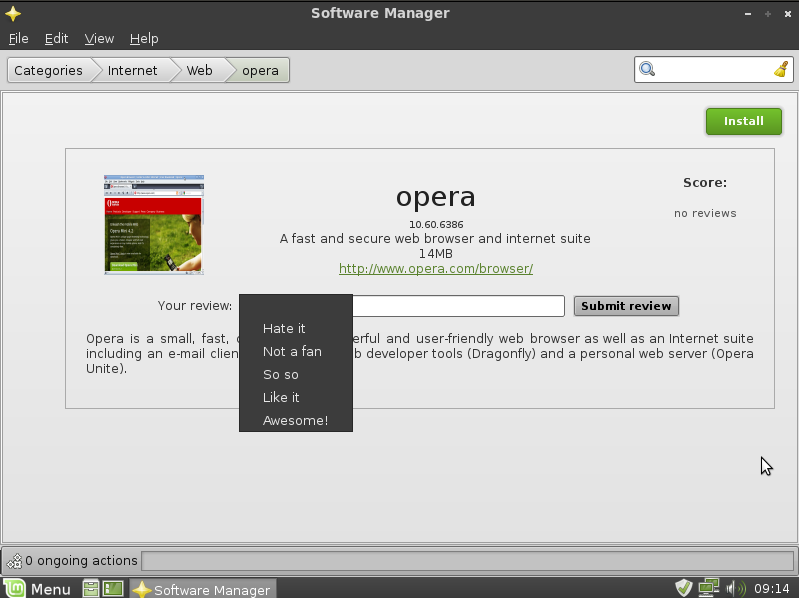The width and height of the screenshot is (799, 598).
Task: Choose the 'Hate it' rating
Action: 296,329
